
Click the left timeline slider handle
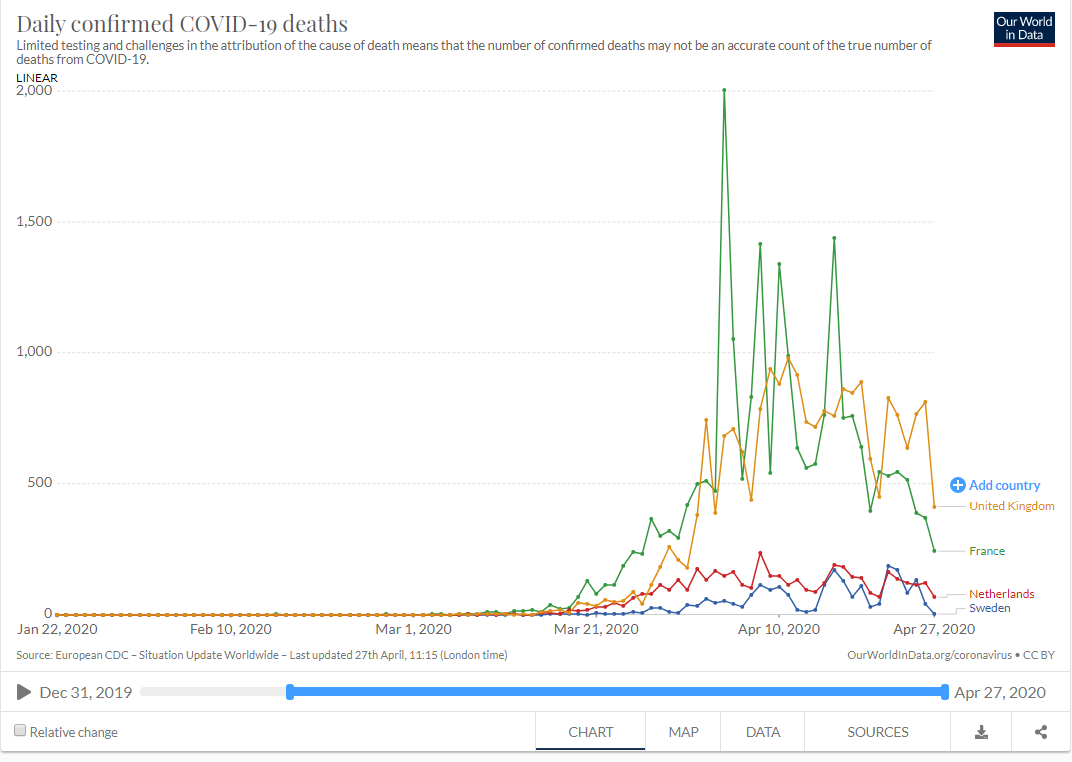[290, 692]
